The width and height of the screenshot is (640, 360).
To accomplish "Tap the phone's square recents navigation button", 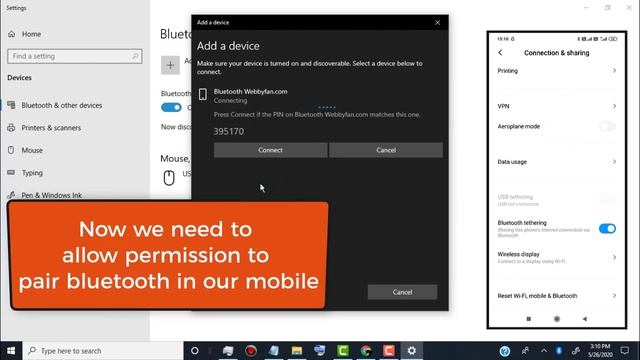I will click(529, 319).
